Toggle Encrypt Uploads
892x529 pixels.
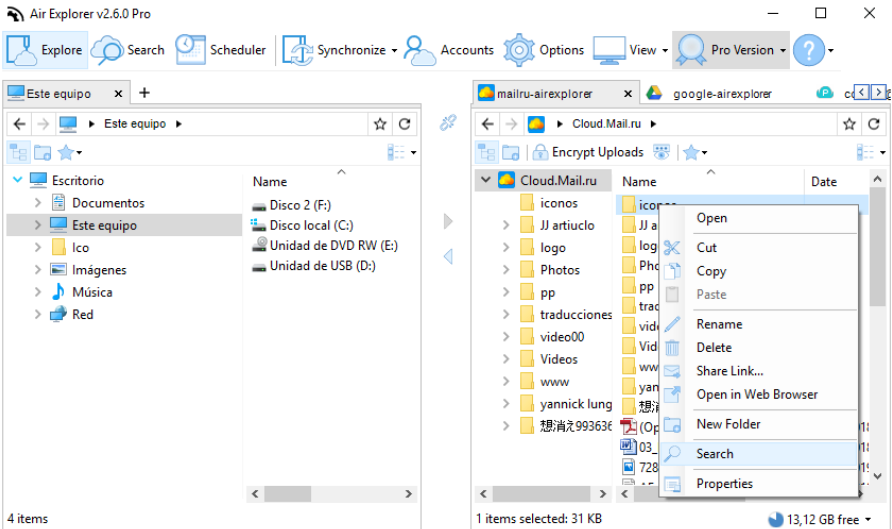(588, 152)
